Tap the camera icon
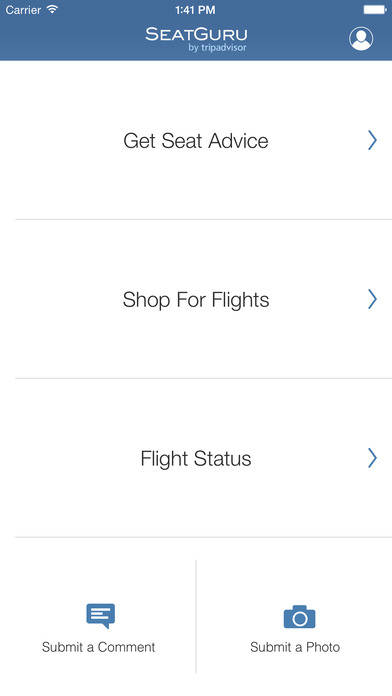 click(299, 617)
